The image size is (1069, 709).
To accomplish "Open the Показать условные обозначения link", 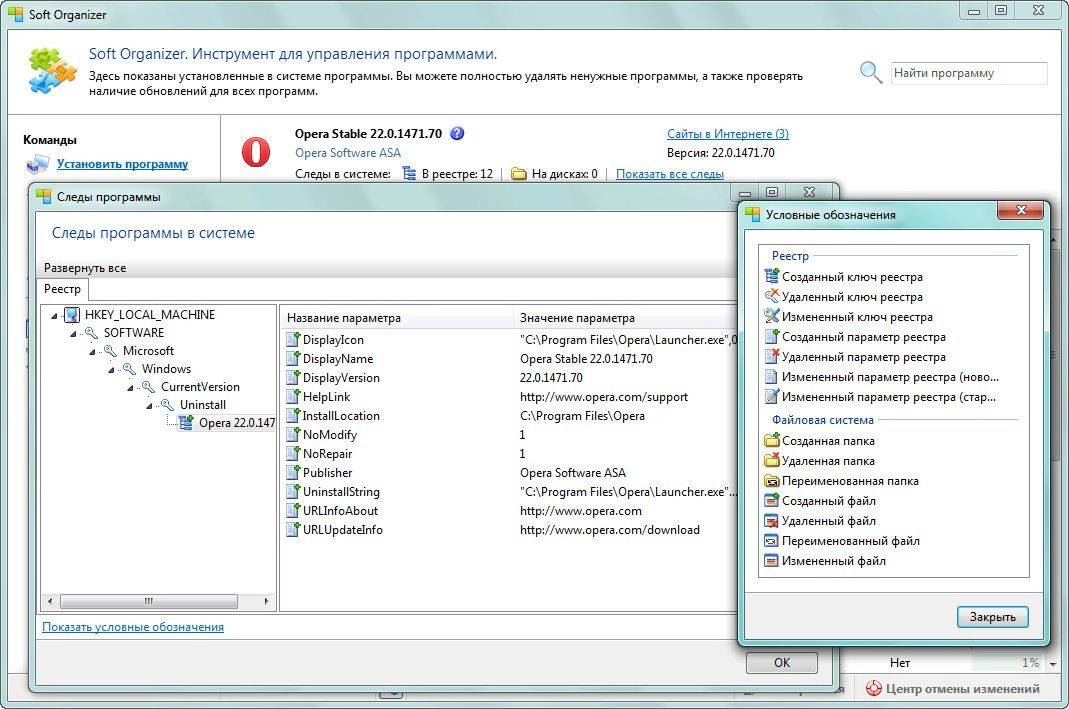I will (133, 627).
